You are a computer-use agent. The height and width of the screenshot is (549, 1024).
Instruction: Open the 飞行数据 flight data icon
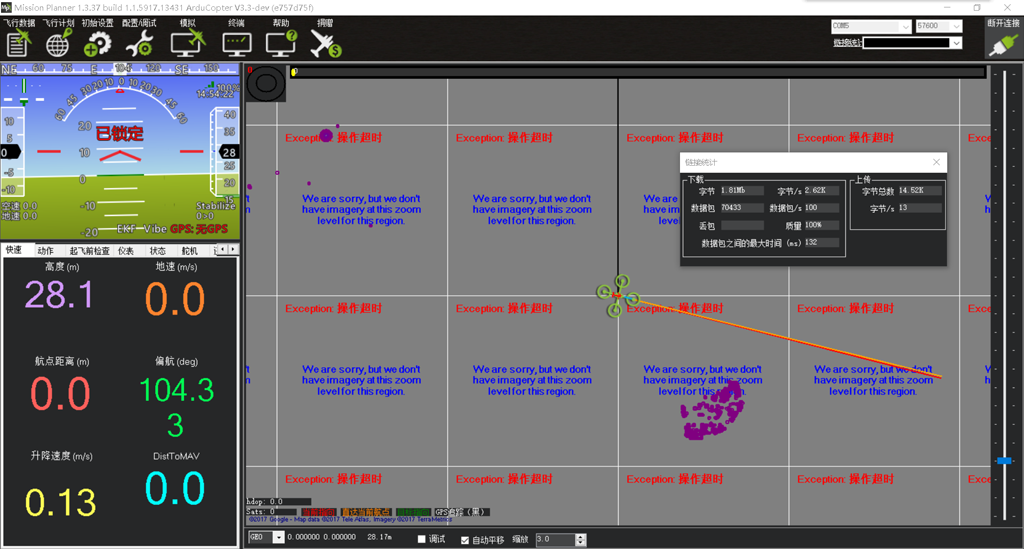click(x=19, y=42)
